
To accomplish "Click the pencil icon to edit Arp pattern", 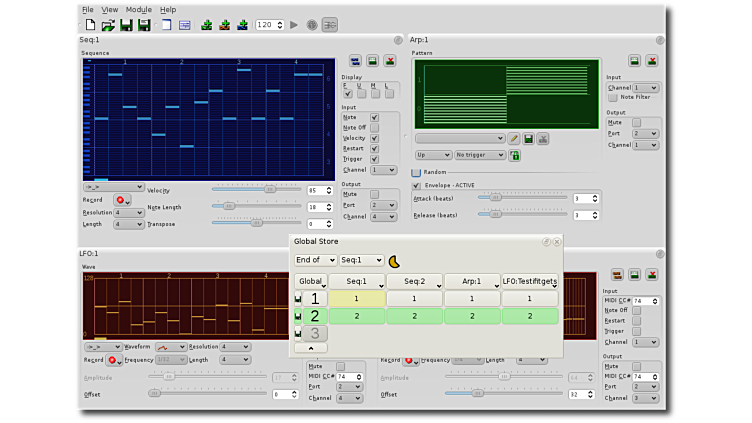I will (x=514, y=139).
